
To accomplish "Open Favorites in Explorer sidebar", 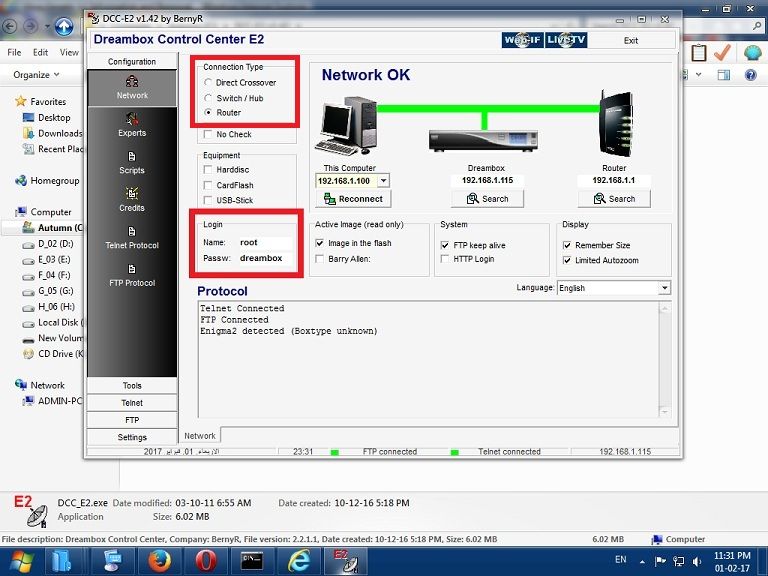I will tap(48, 101).
